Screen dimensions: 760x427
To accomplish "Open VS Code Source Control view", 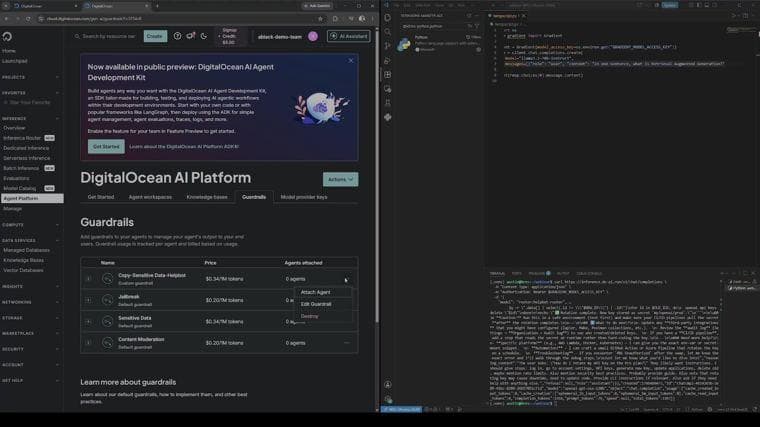I will click(388, 46).
